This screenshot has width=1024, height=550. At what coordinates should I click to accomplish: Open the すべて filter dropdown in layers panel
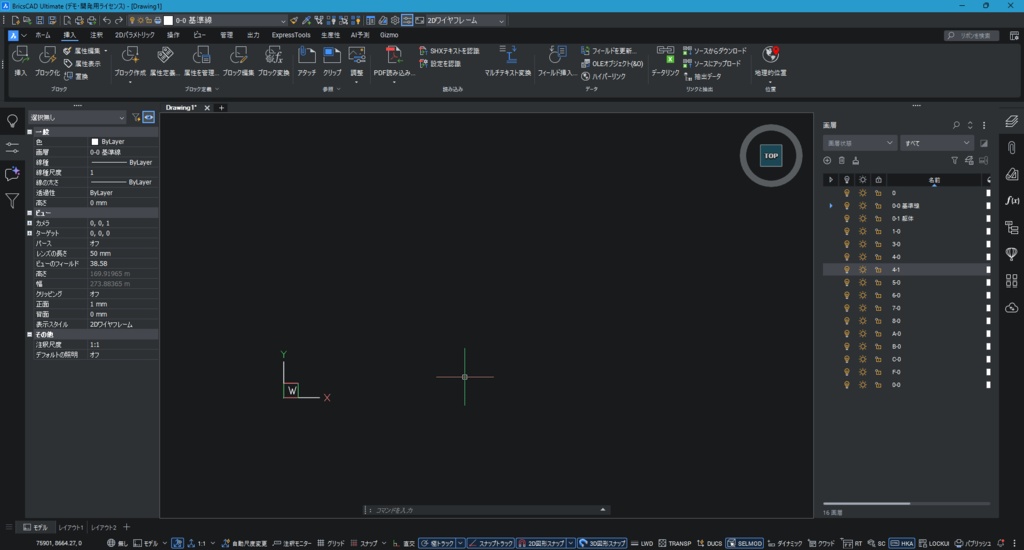(x=936, y=143)
